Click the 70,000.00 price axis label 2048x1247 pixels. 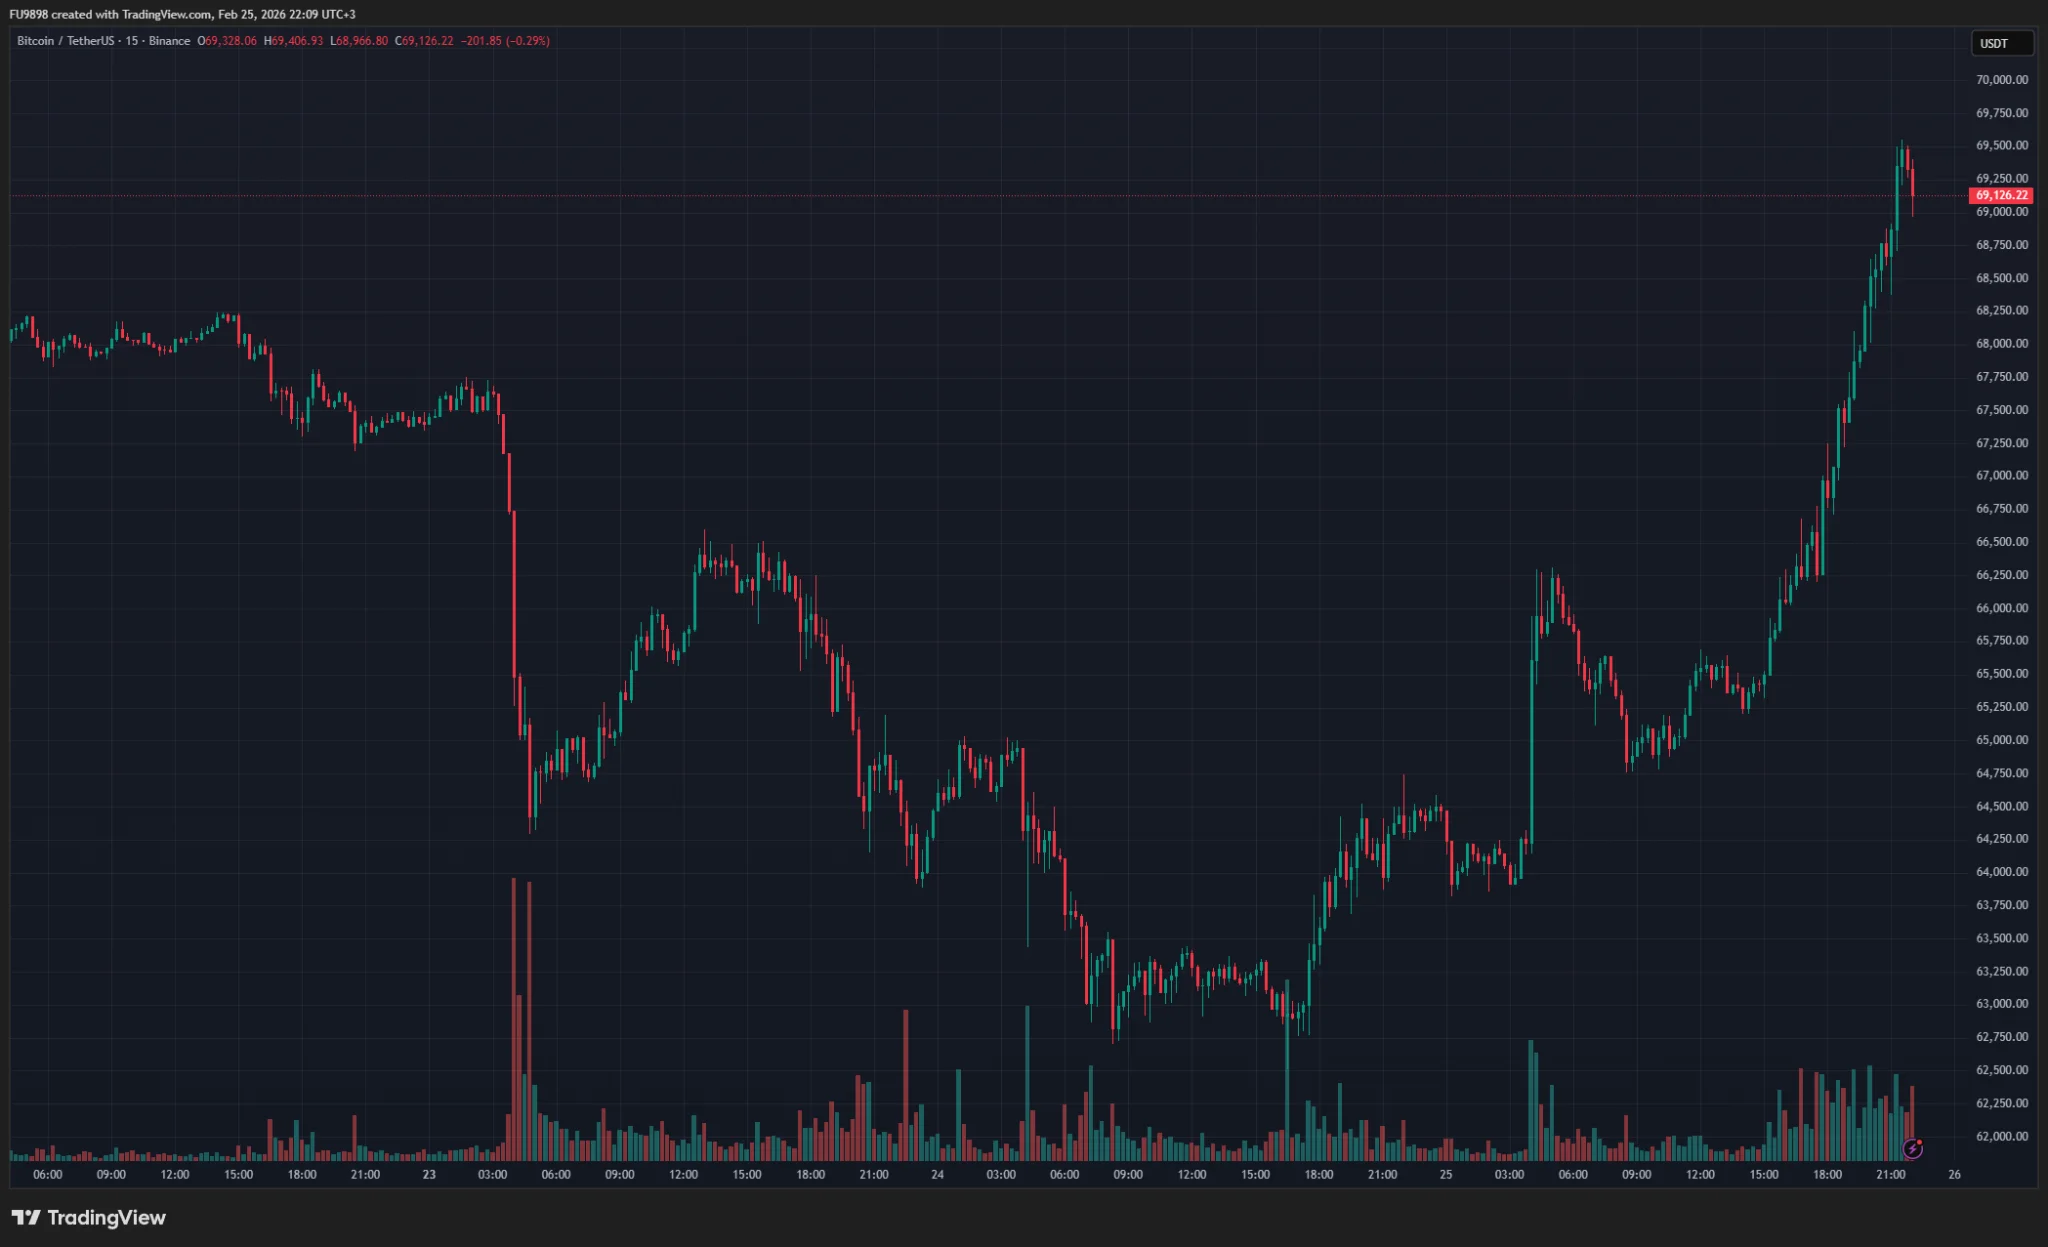(2001, 80)
